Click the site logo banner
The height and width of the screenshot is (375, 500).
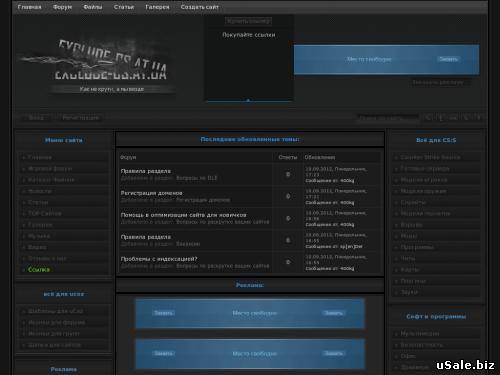(x=111, y=66)
